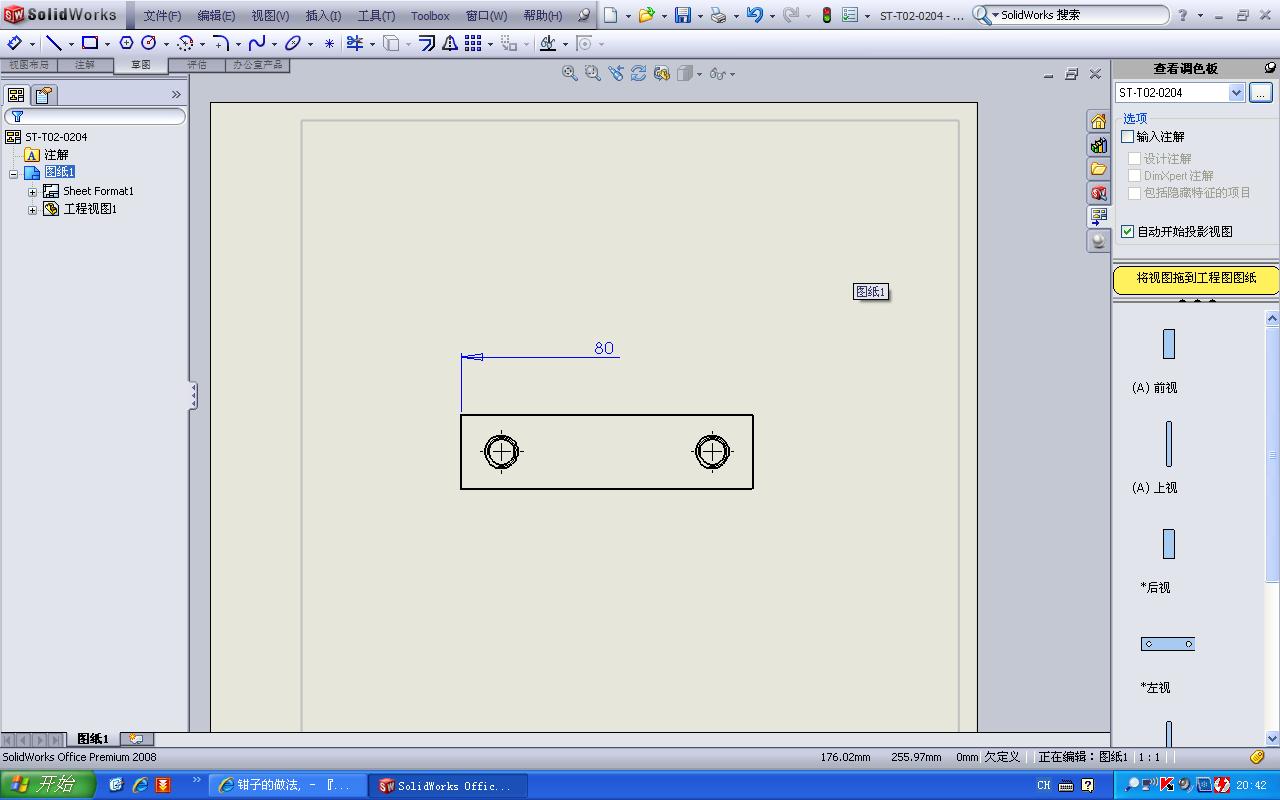Open the Line tool dropdown arrow
Viewport: 1280px width, 800px height.
pos(71,44)
